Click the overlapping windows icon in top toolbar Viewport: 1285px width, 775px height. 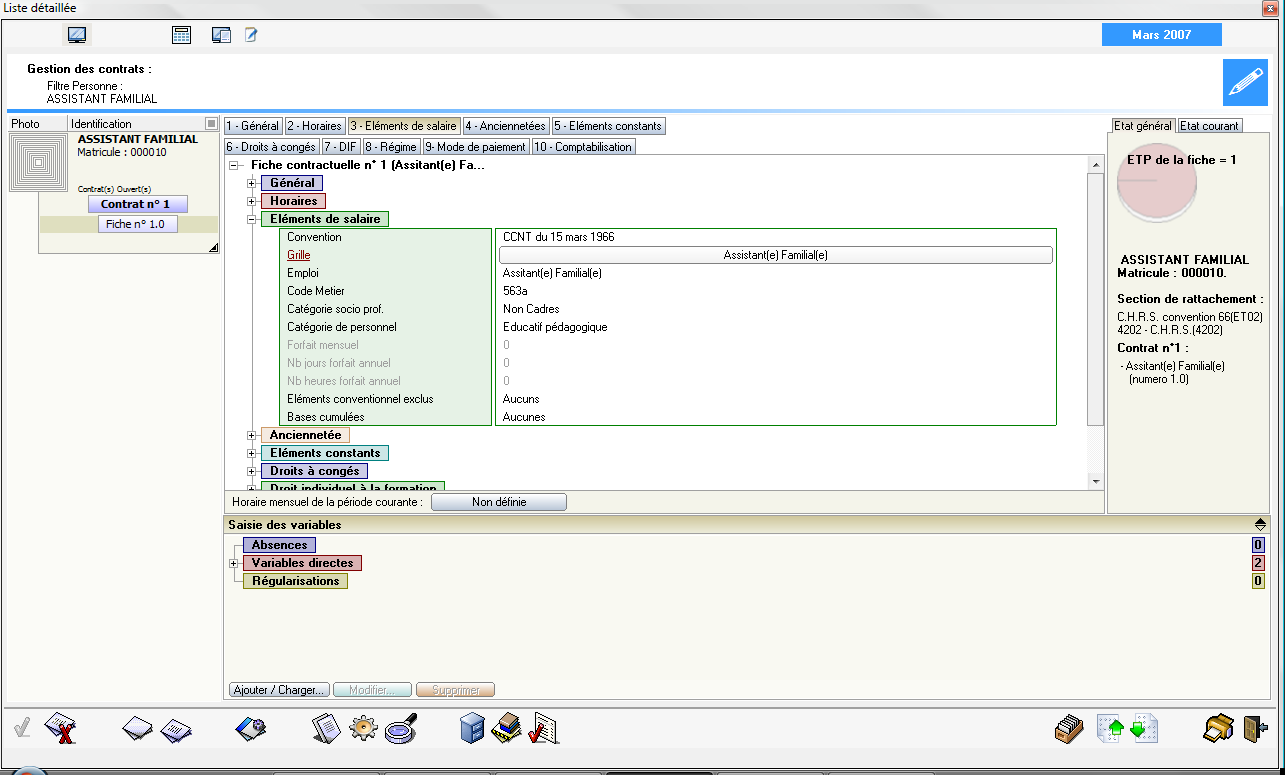[222, 35]
